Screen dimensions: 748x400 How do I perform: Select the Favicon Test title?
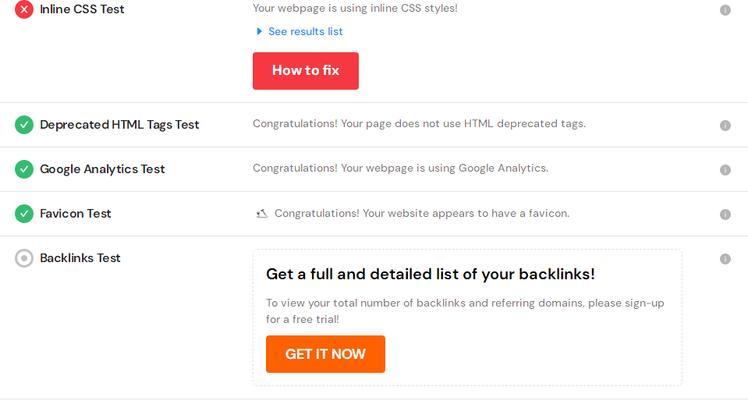(75, 213)
